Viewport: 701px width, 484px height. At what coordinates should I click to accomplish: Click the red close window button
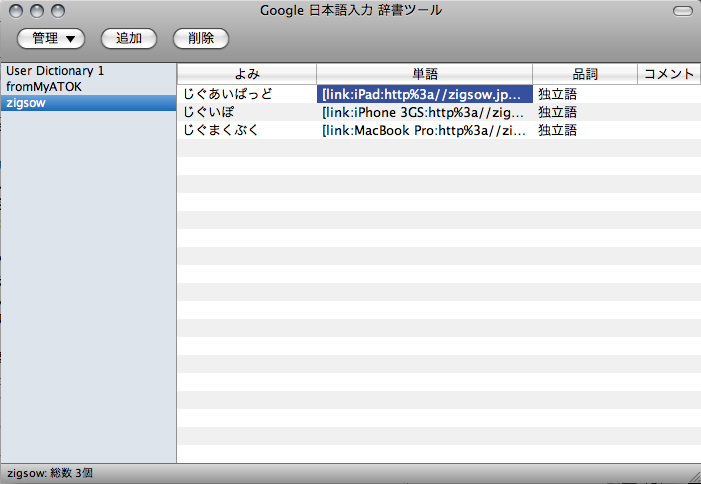tap(16, 11)
